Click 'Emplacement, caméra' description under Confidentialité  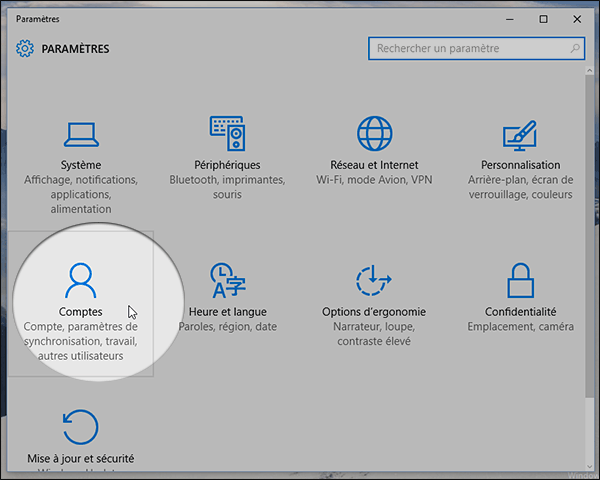coord(521,327)
